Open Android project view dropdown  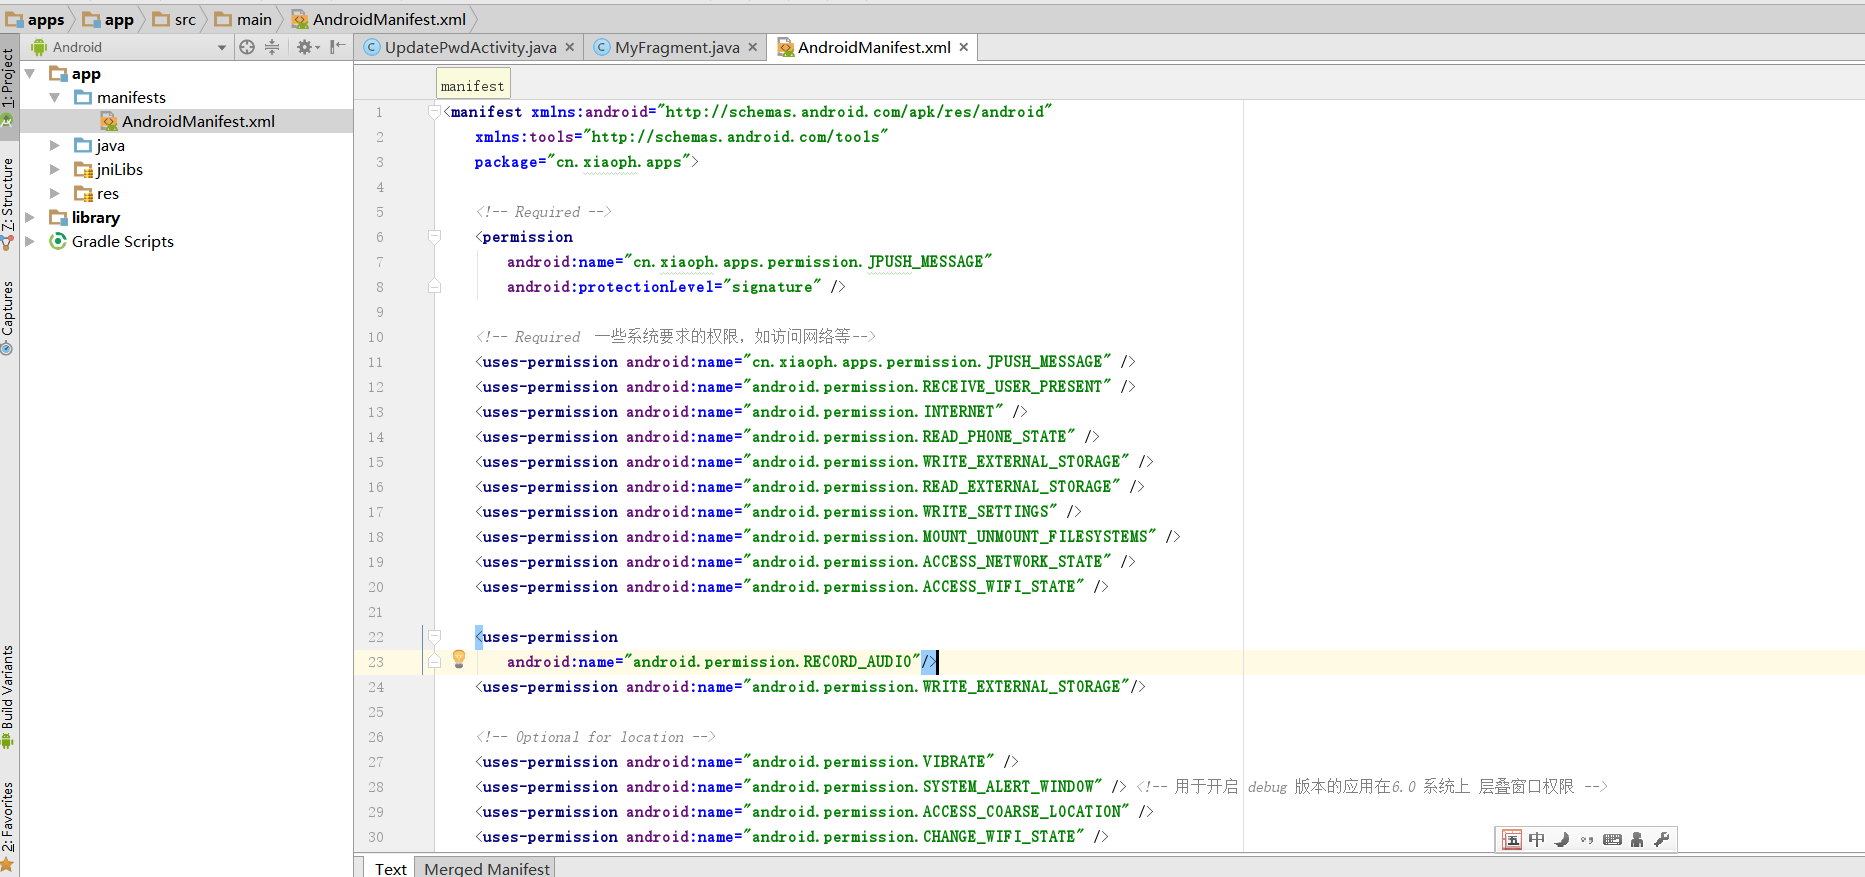tap(222, 47)
